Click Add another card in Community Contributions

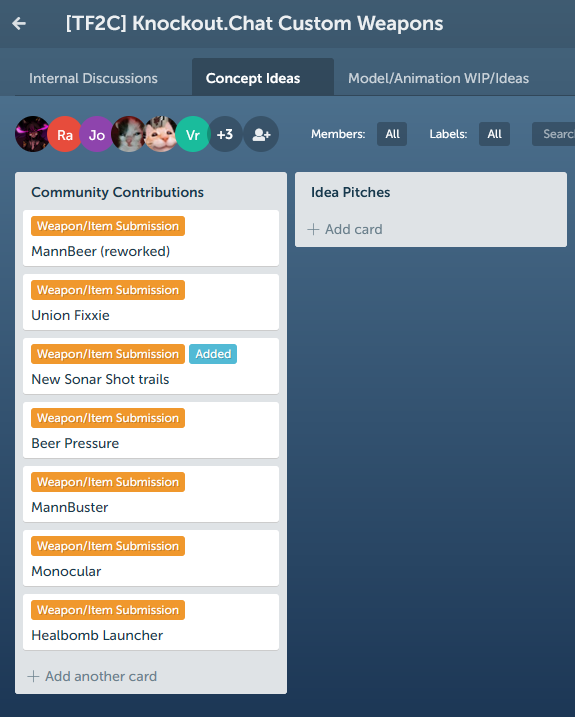point(92,676)
